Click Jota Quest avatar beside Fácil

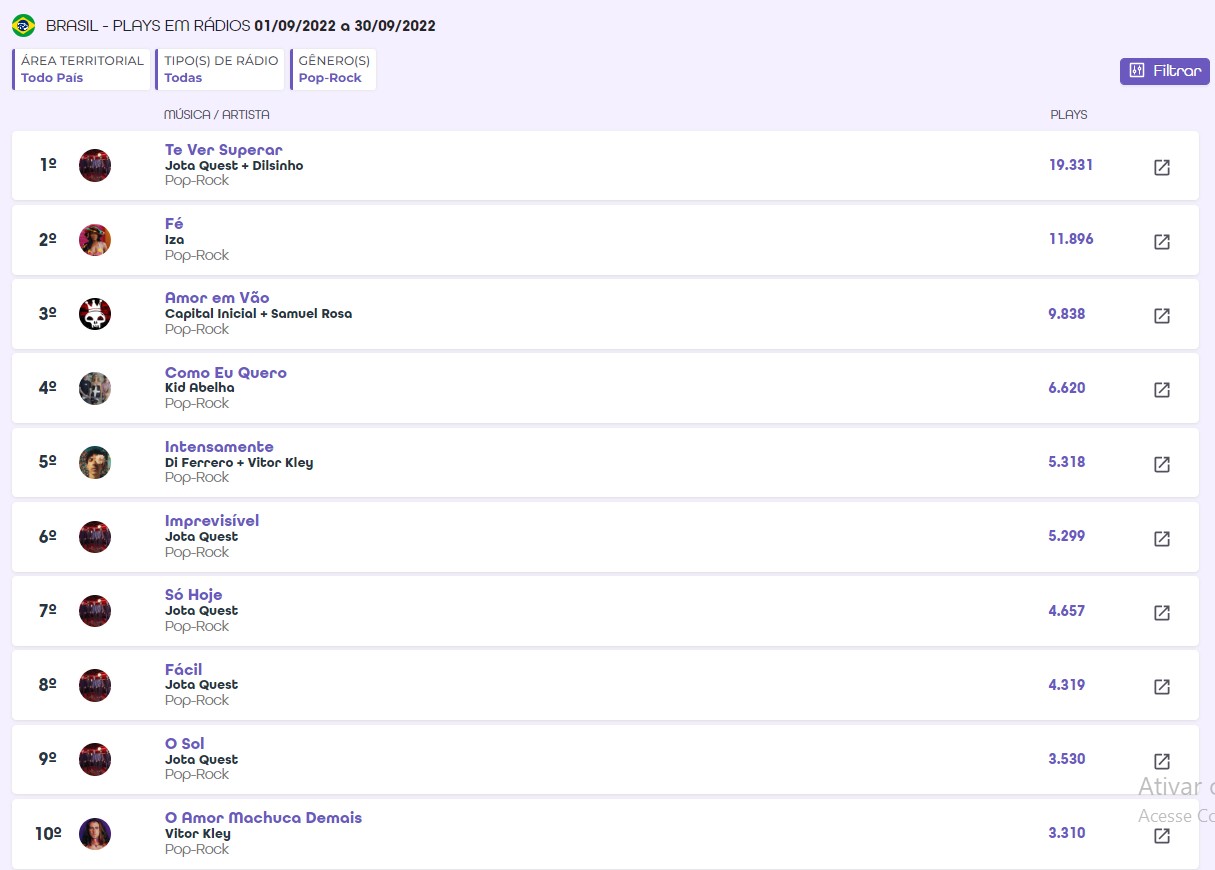point(95,685)
